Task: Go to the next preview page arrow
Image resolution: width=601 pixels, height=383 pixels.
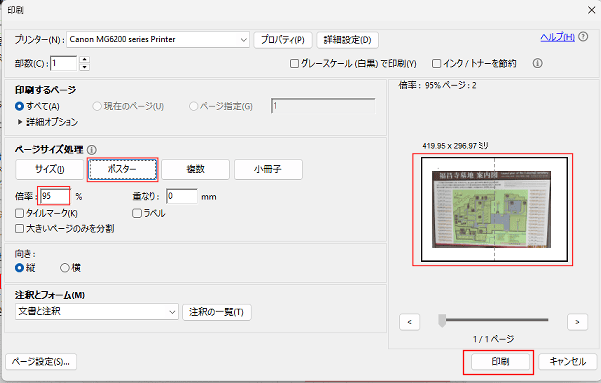Action: (x=577, y=322)
